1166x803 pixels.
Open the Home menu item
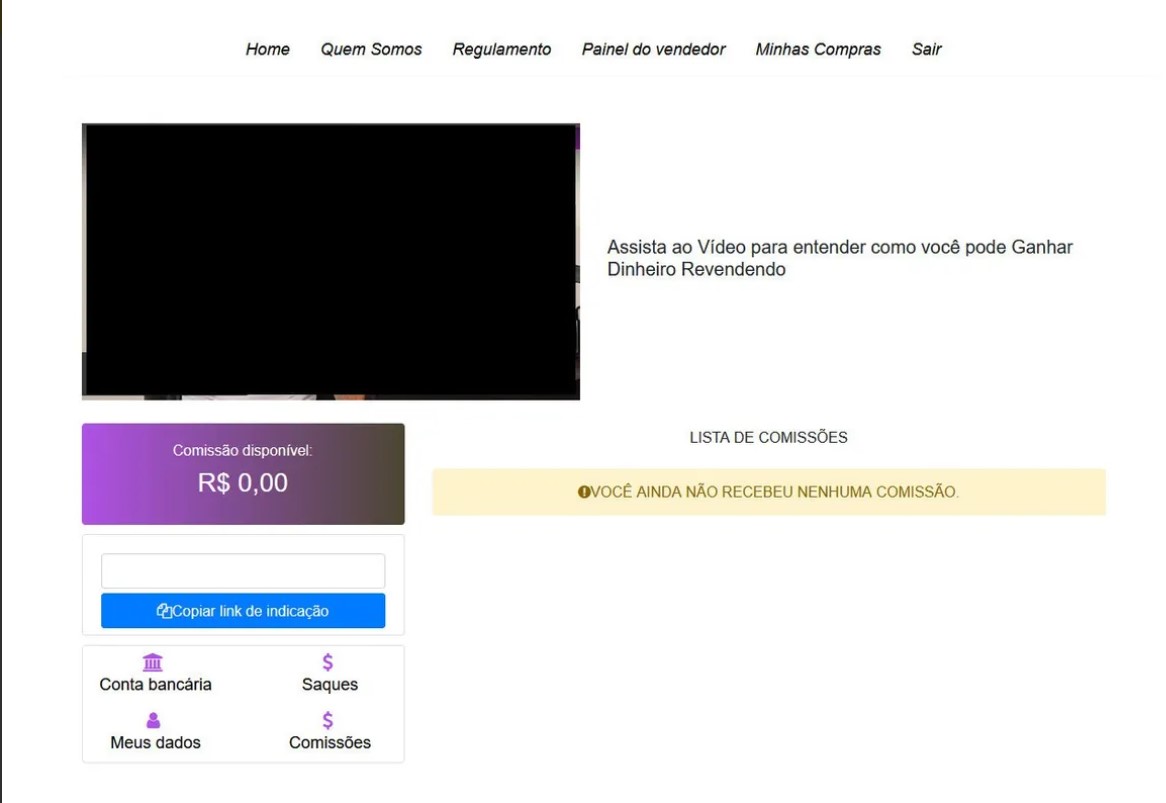pyautogui.click(x=268, y=48)
